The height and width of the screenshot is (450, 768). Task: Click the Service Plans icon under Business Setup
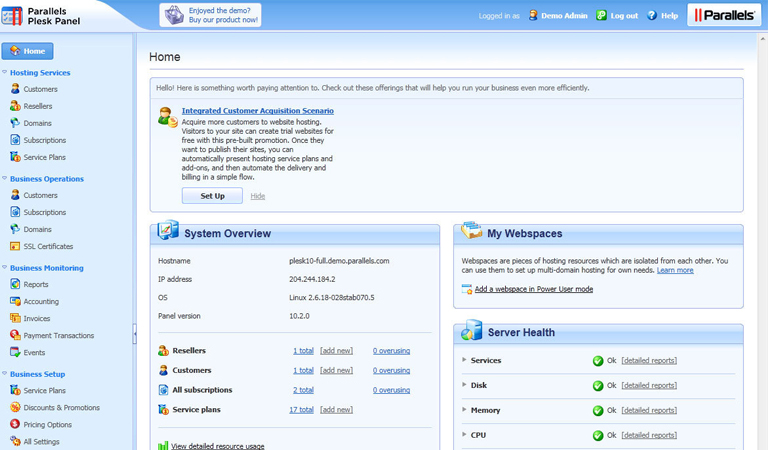tap(15, 390)
